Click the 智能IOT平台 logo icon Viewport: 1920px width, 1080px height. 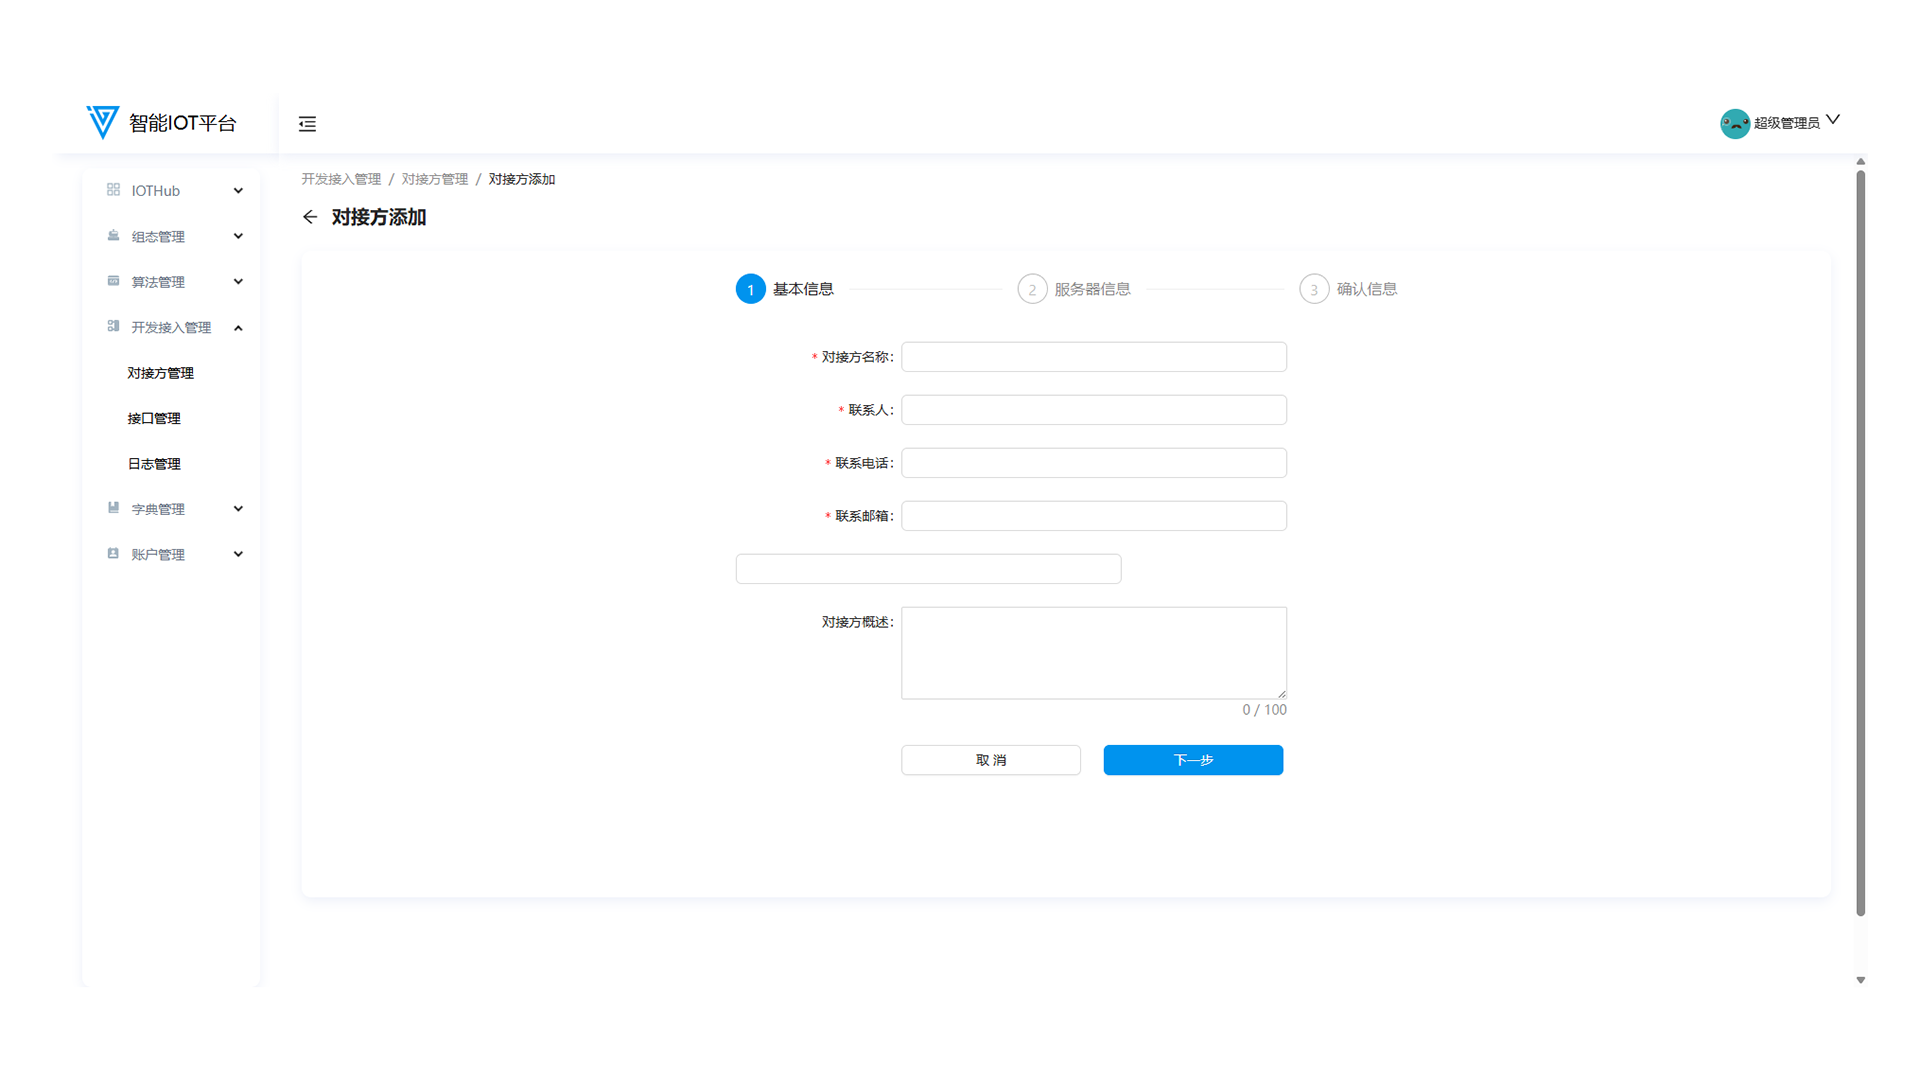click(x=102, y=122)
